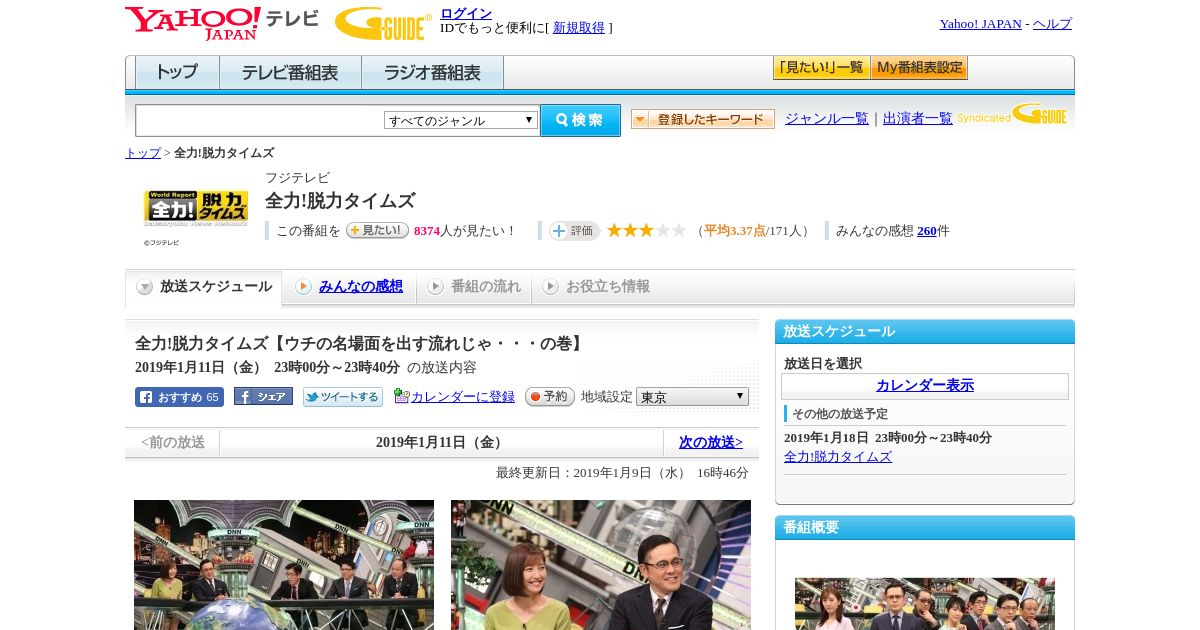Open the ジャンル一覧 link
Image resolution: width=1200 pixels, height=630 pixels.
click(827, 119)
